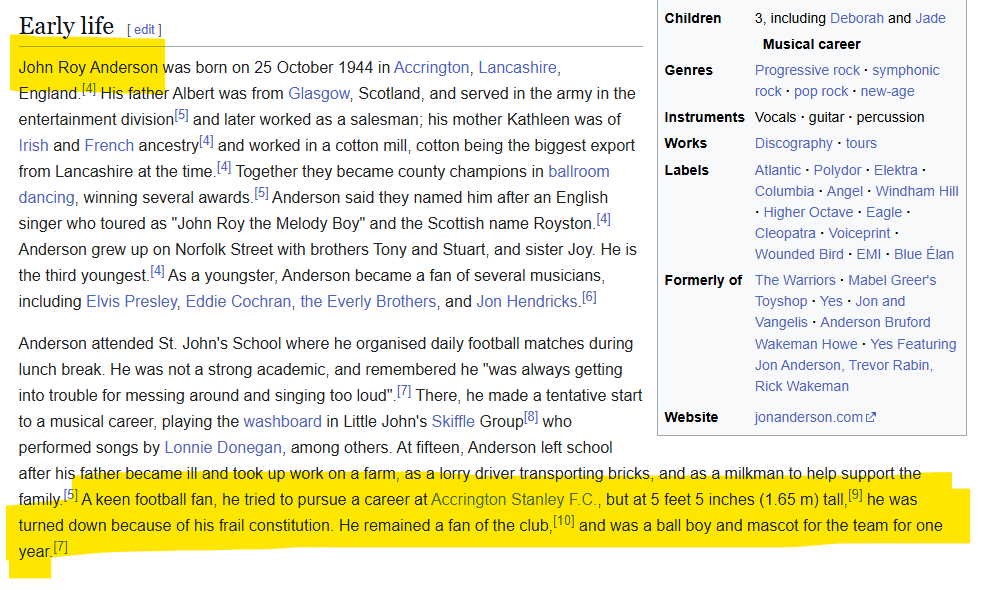Follow the Glasgow link
The image size is (985, 590).
point(318,94)
